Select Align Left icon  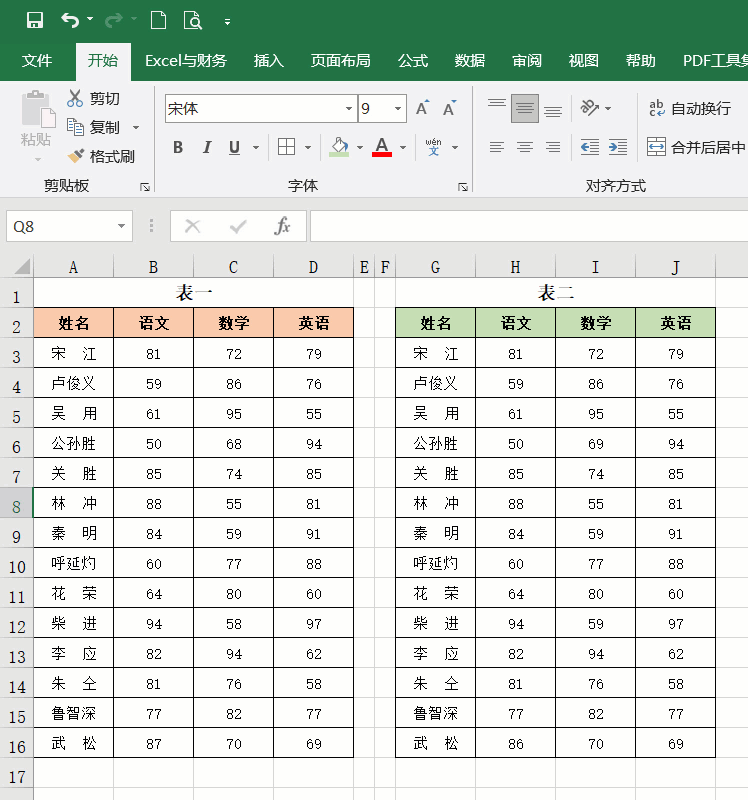pos(496,147)
